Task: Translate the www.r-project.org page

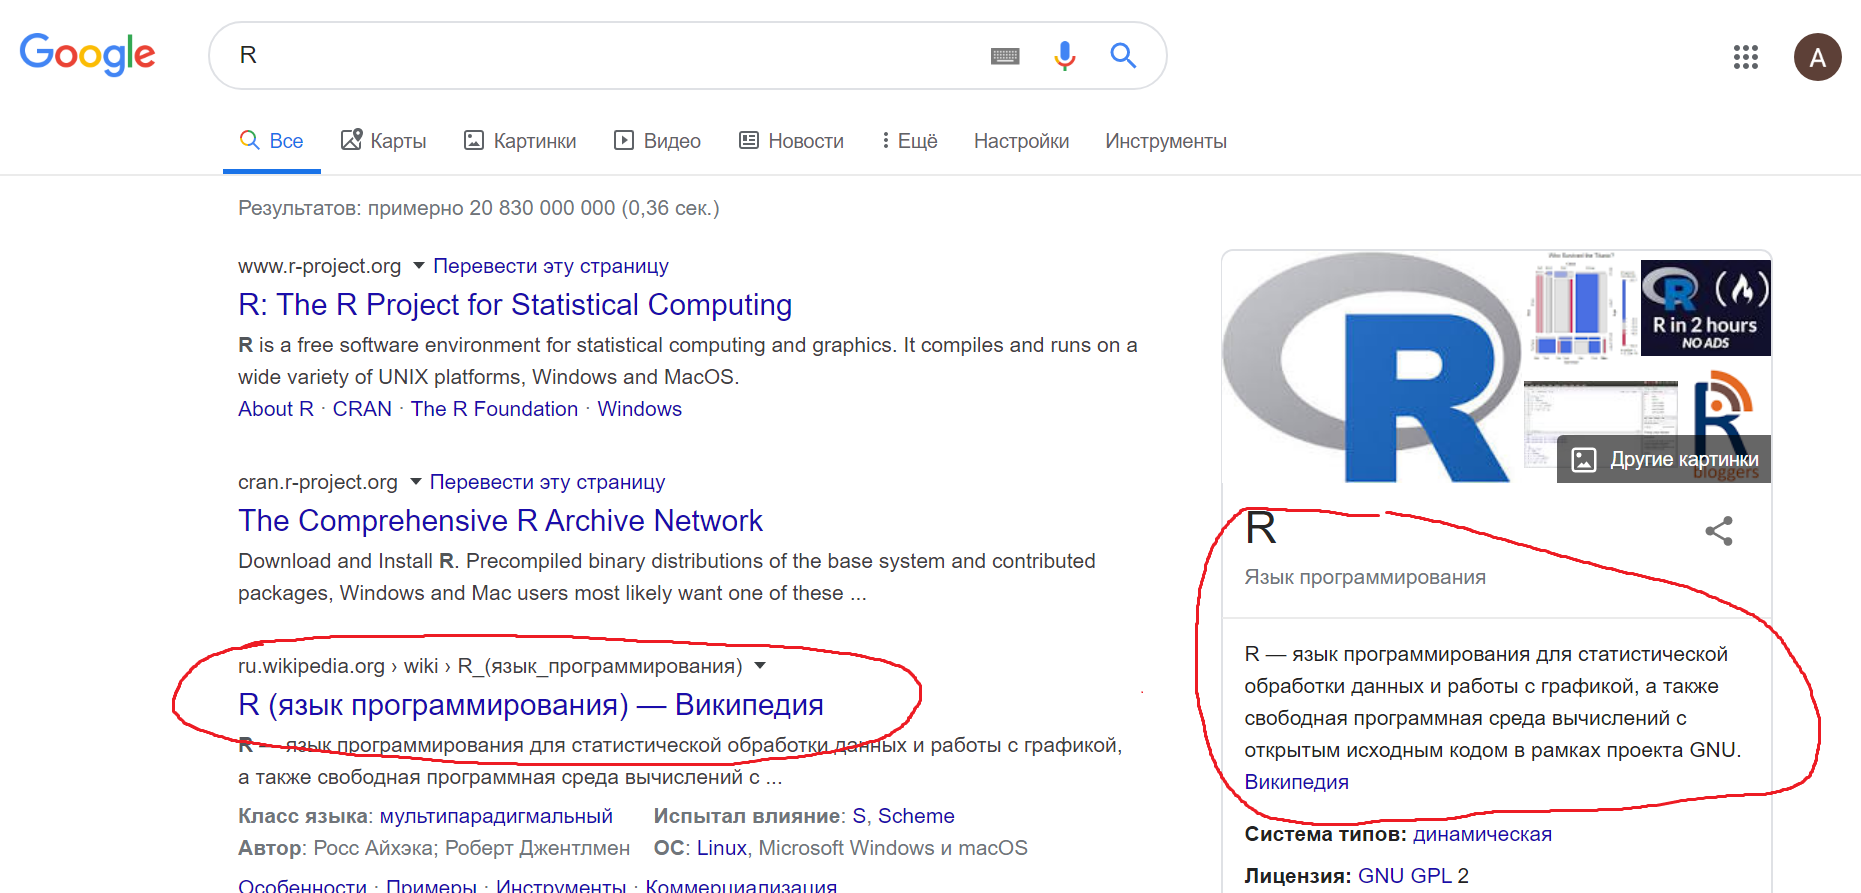Action: pos(551,266)
